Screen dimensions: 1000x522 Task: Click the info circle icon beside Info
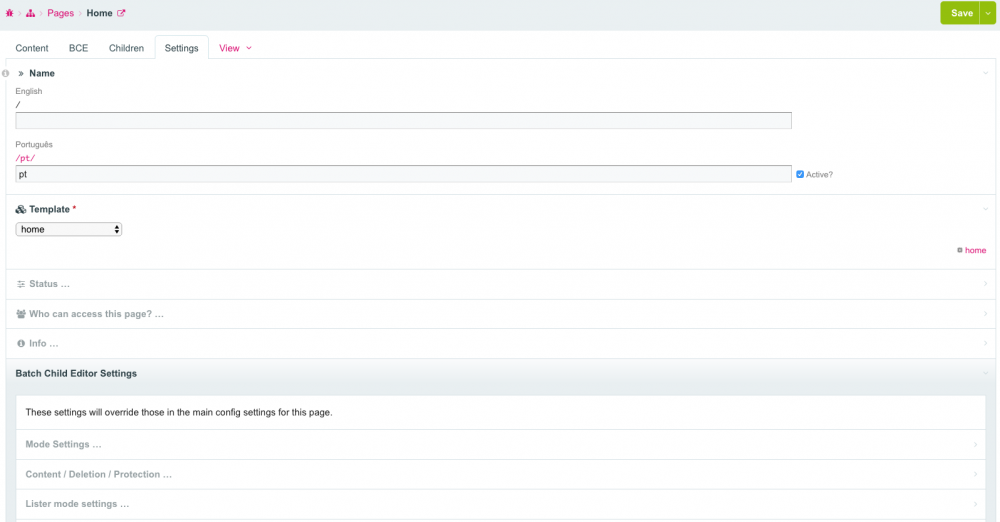coord(21,344)
